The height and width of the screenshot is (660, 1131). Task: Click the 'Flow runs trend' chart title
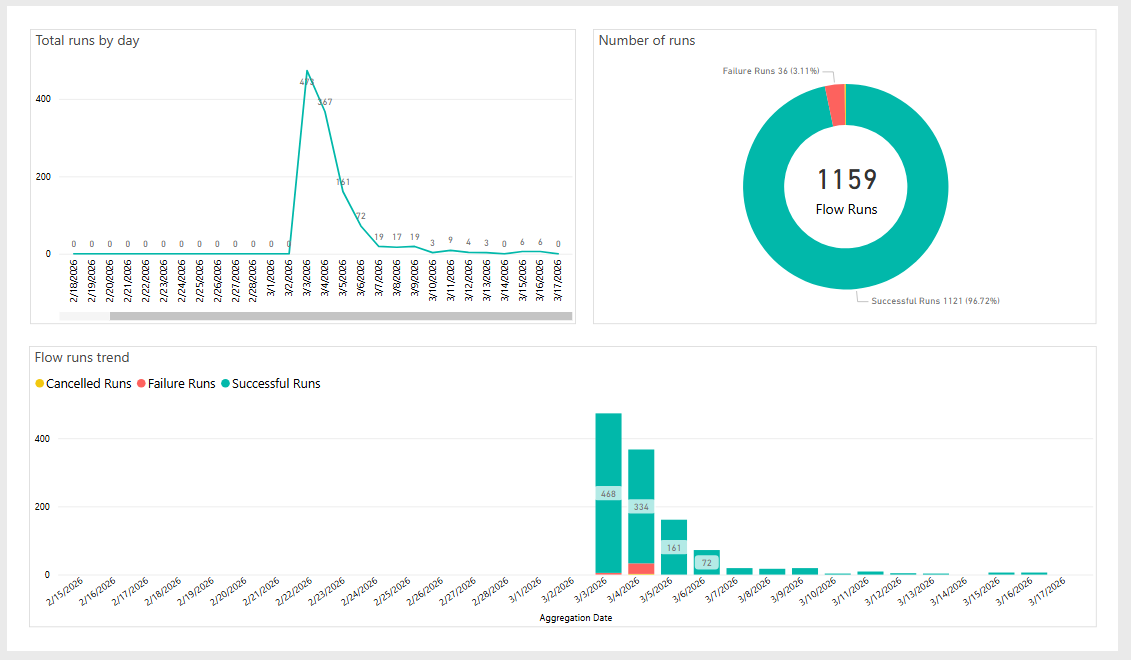pyautogui.click(x=82, y=357)
